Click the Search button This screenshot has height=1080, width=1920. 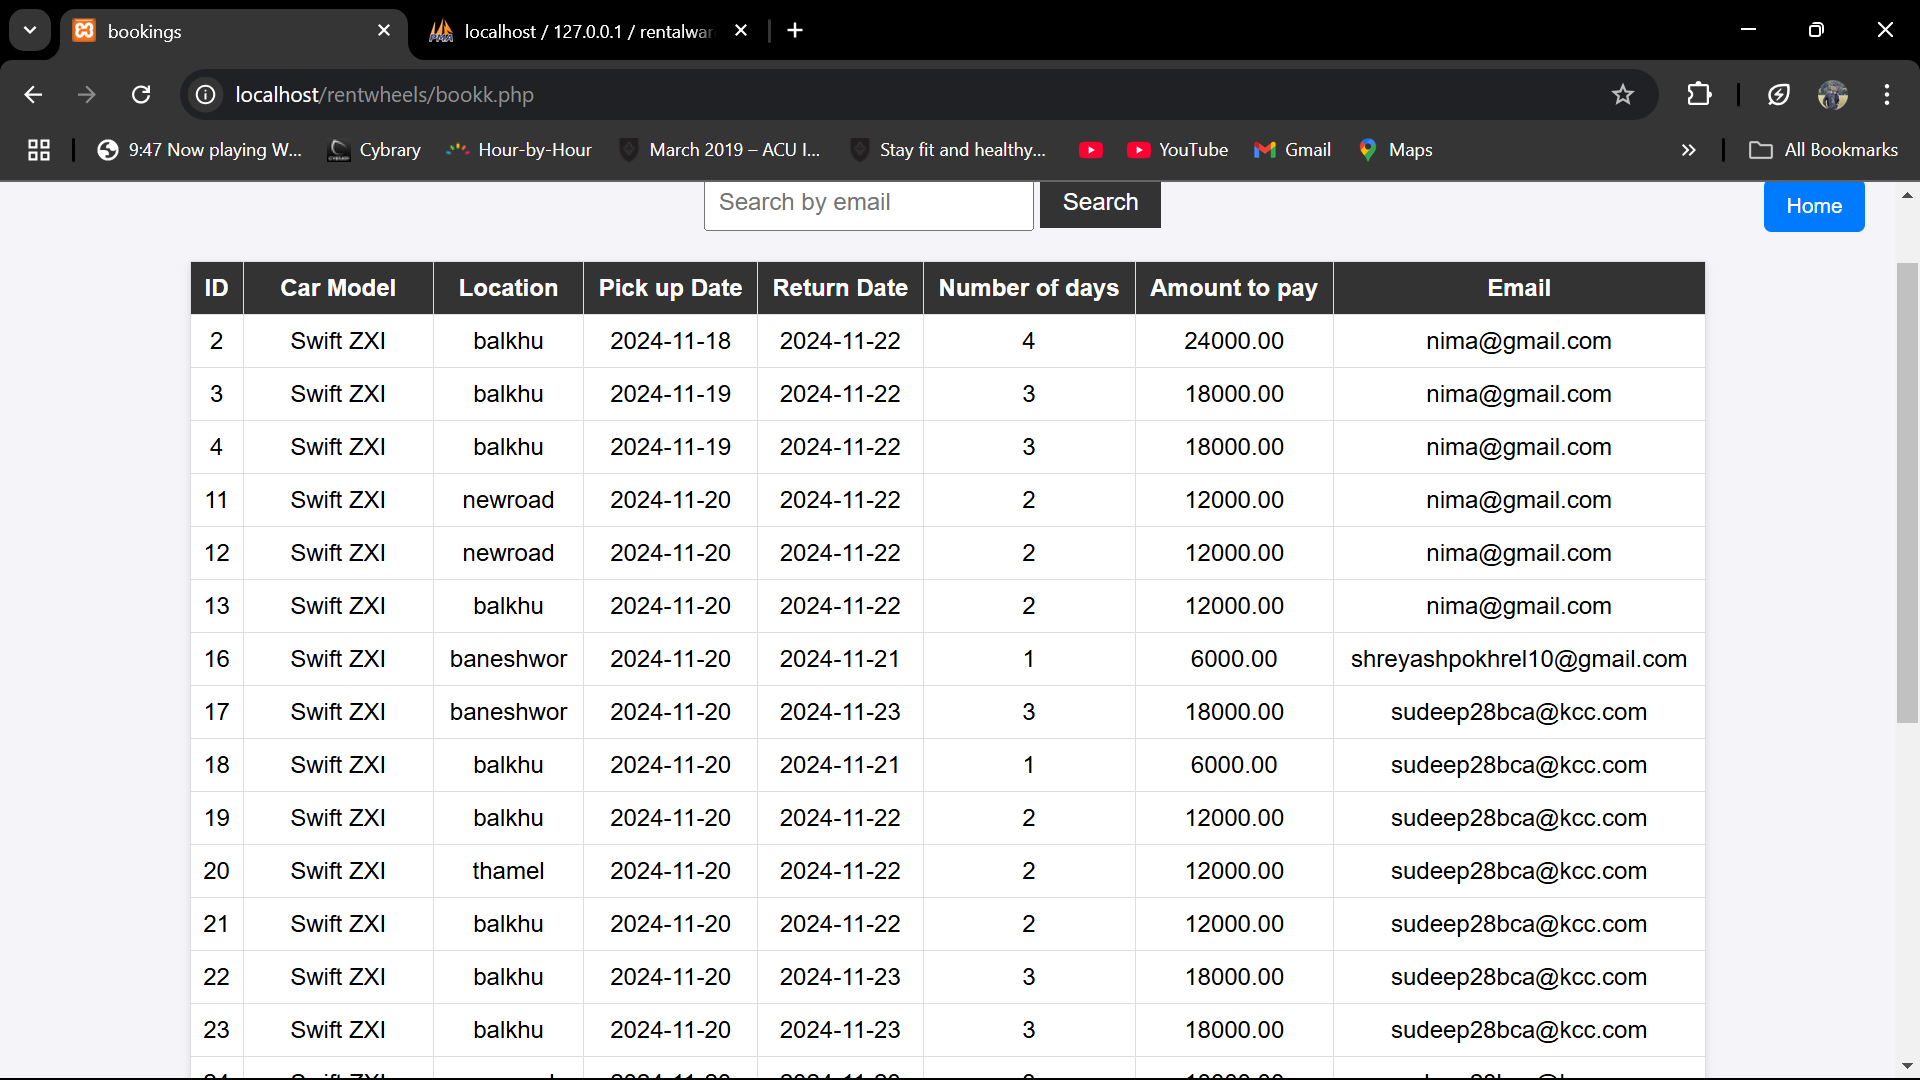coord(1100,203)
